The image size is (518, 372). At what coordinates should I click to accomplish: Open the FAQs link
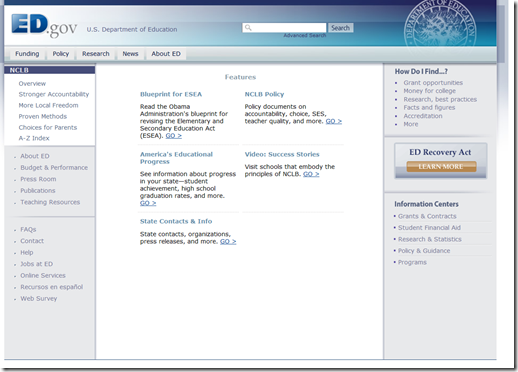(28, 229)
